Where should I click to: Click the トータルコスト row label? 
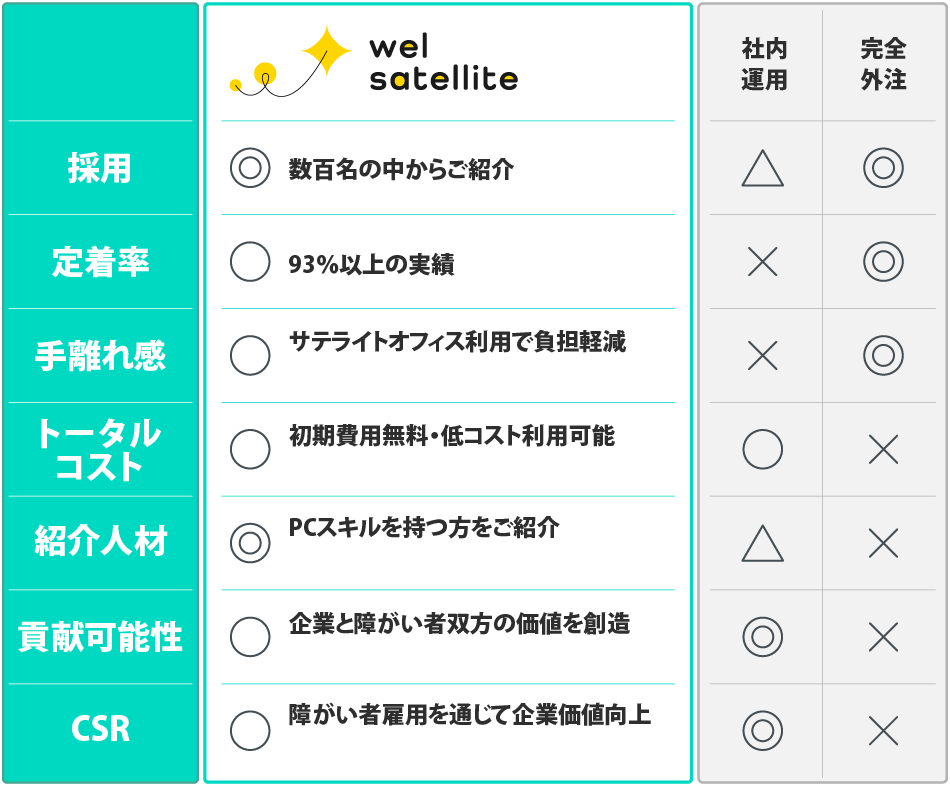[100, 449]
